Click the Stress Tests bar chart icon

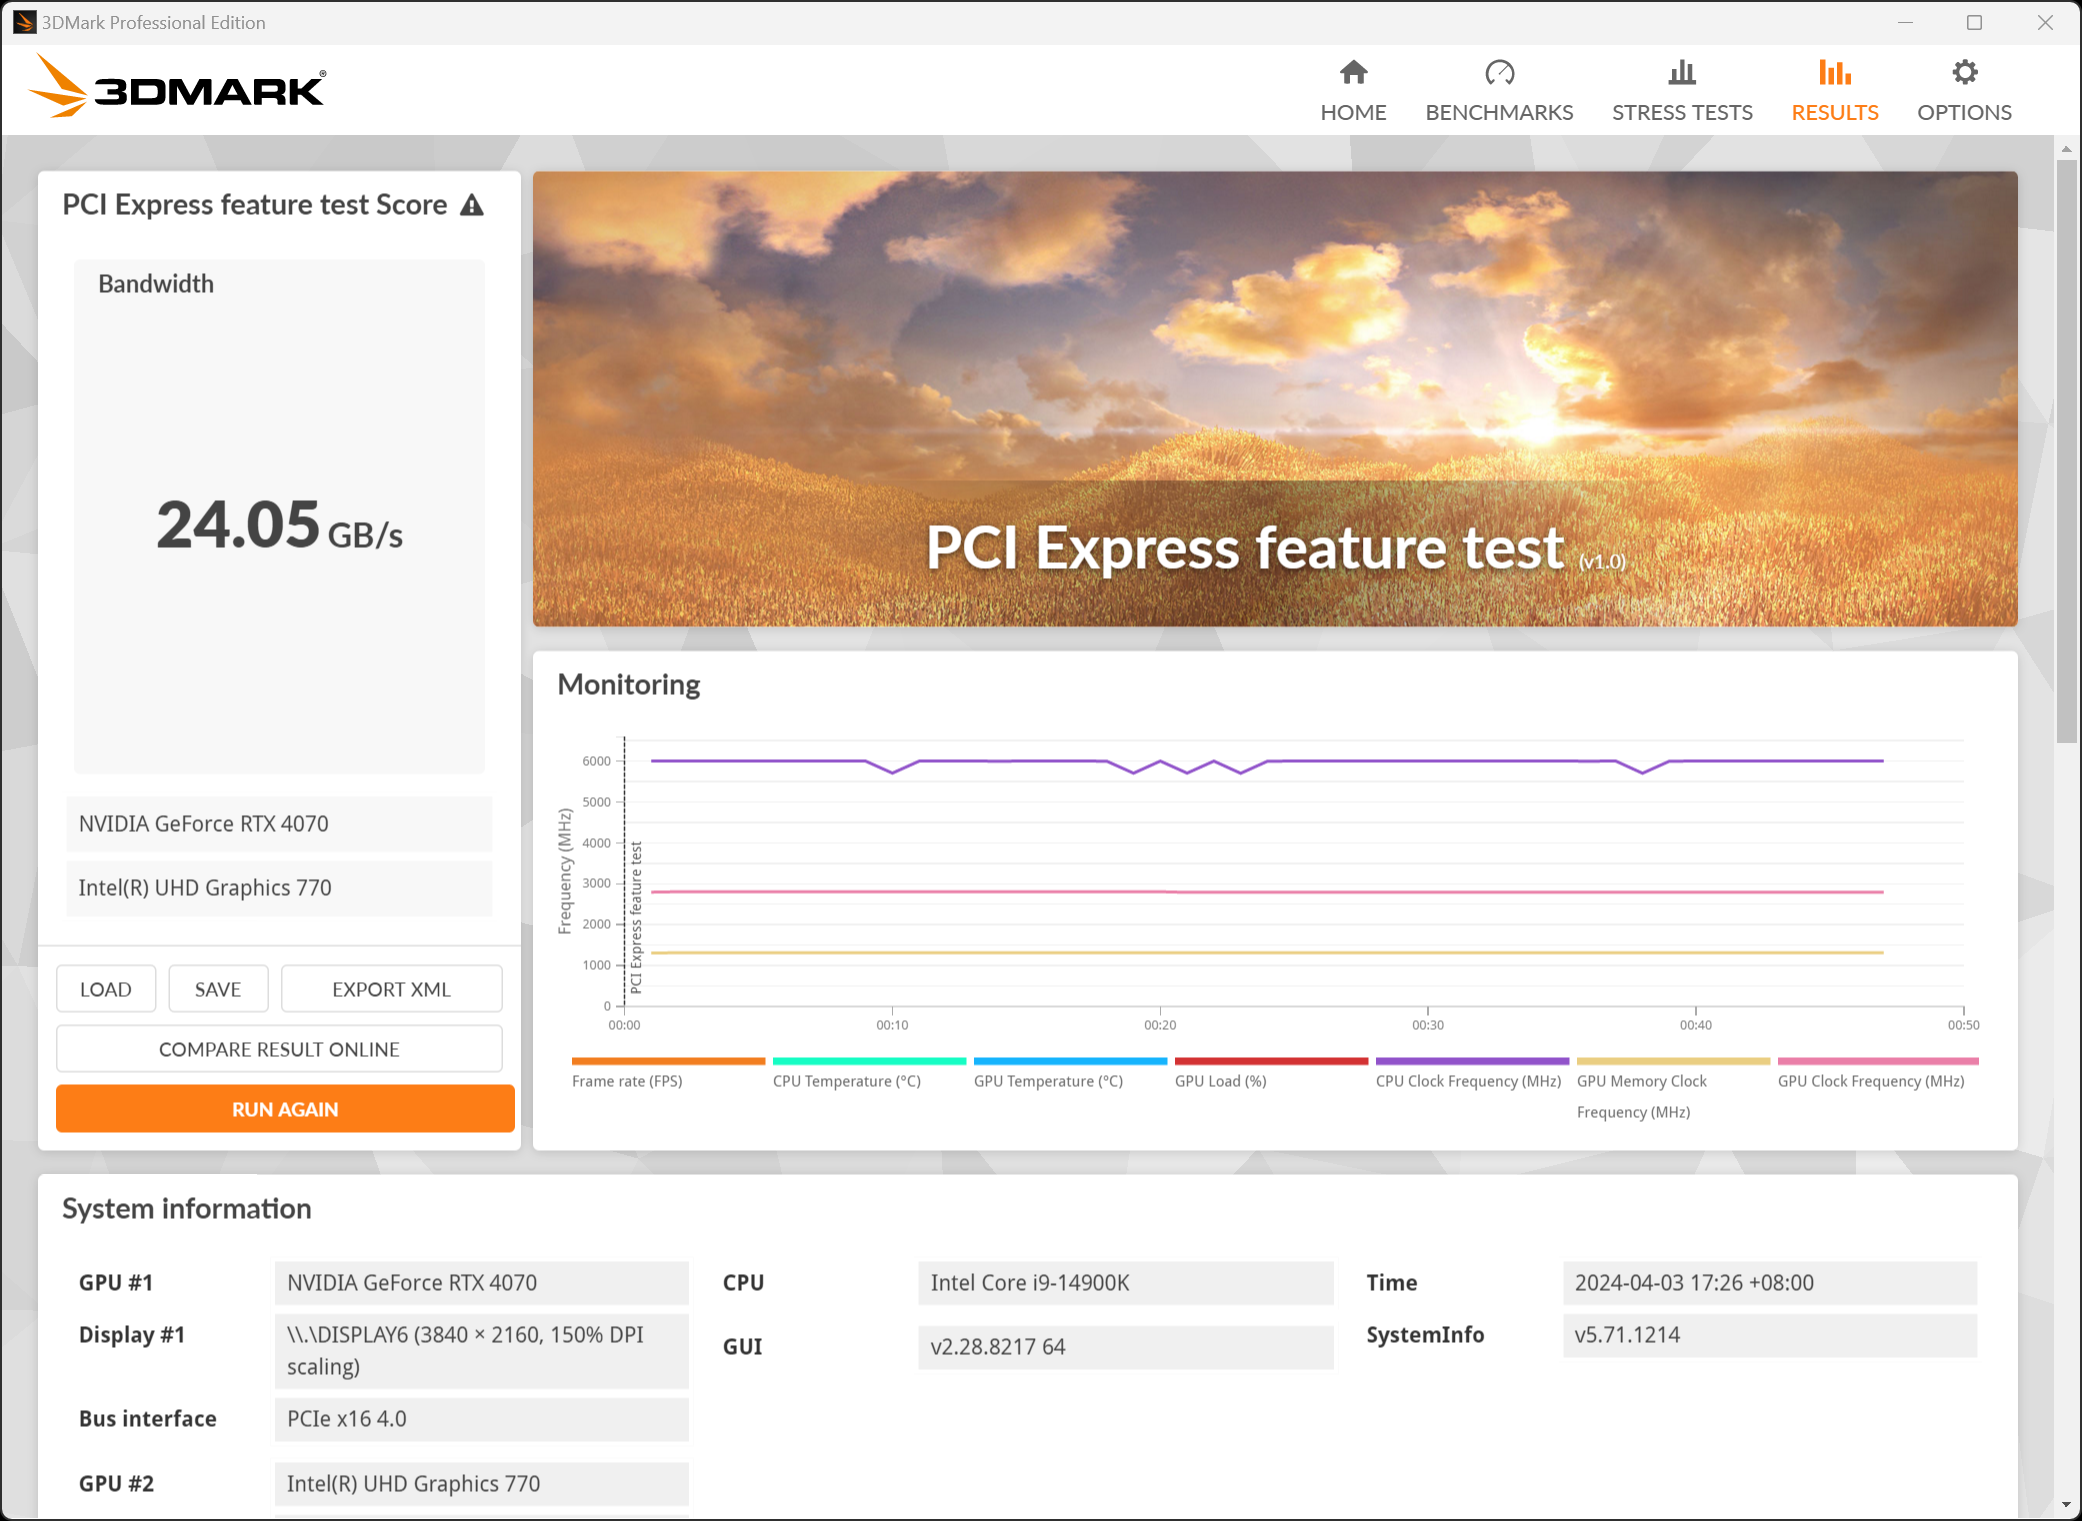pos(1682,72)
